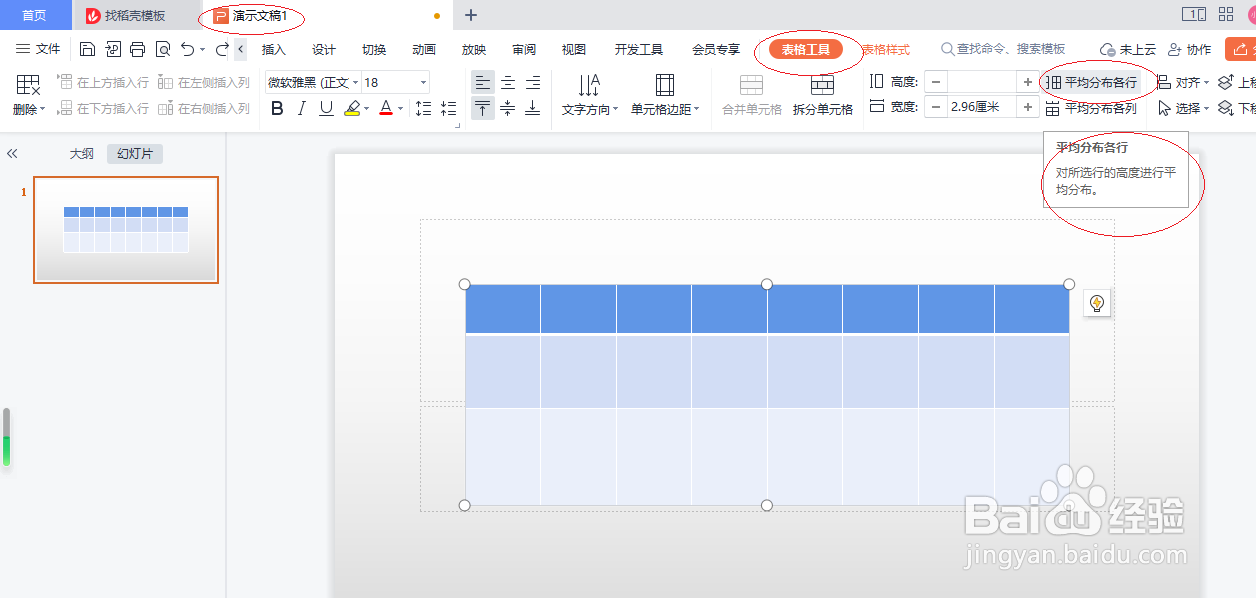Image resolution: width=1256 pixels, height=598 pixels.
Task: Switch to the 动画 ribbon tab
Action: click(x=424, y=49)
